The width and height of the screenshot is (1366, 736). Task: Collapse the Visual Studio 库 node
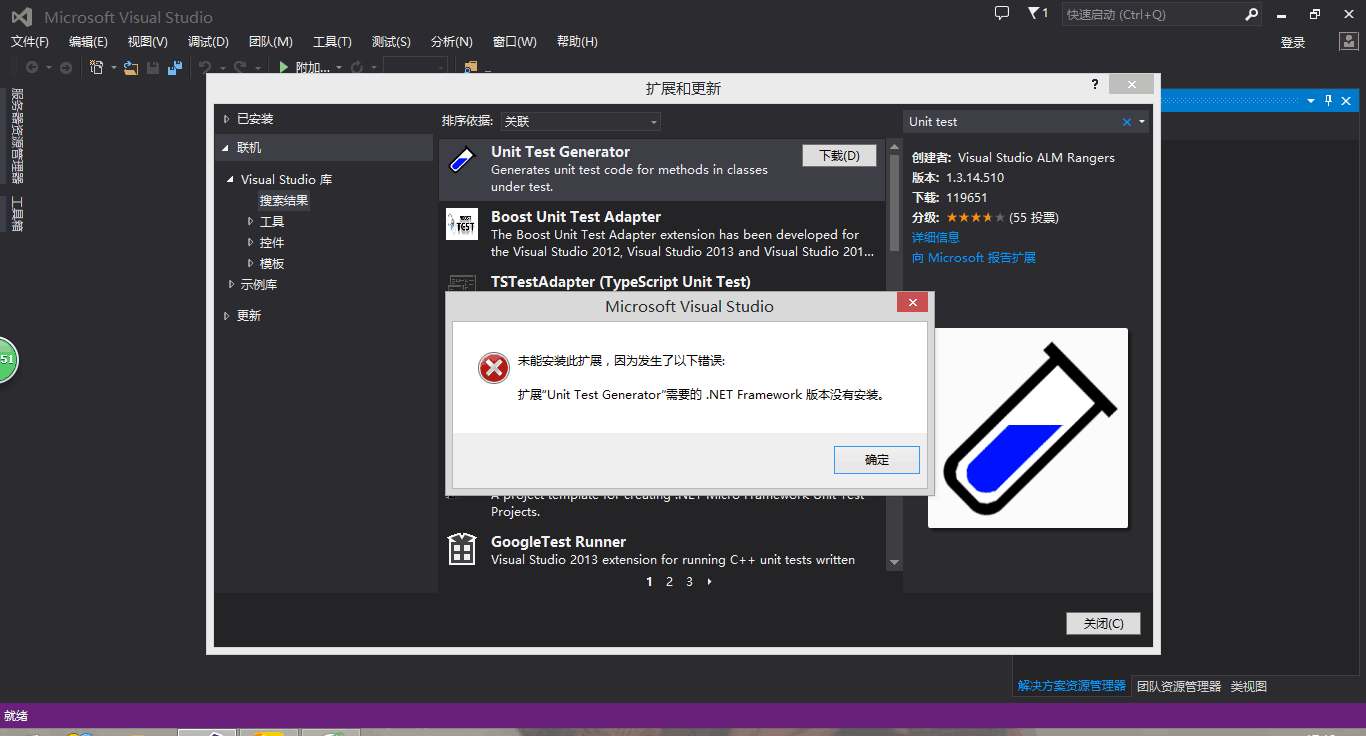tap(230, 180)
